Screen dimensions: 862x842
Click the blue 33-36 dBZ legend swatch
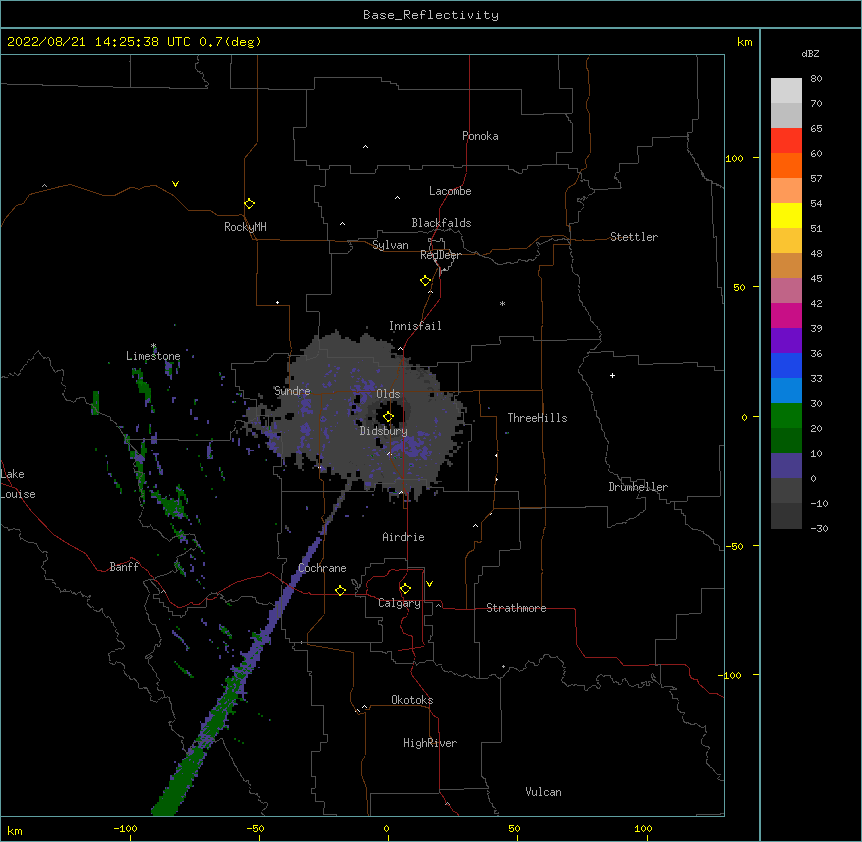(x=786, y=365)
